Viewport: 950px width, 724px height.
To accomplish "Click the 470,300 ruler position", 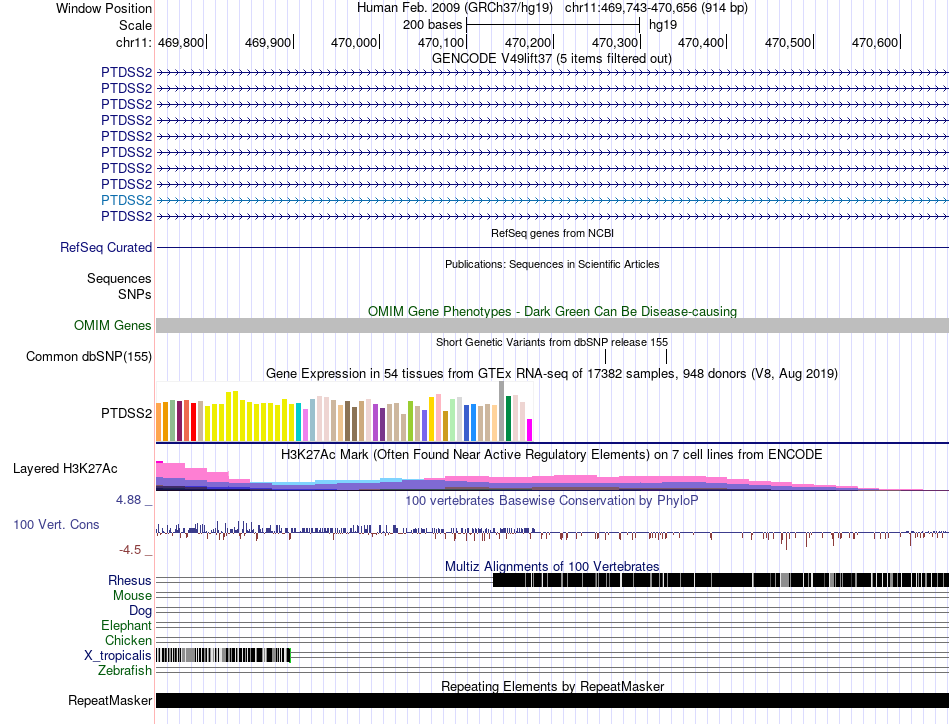I will (615, 43).
